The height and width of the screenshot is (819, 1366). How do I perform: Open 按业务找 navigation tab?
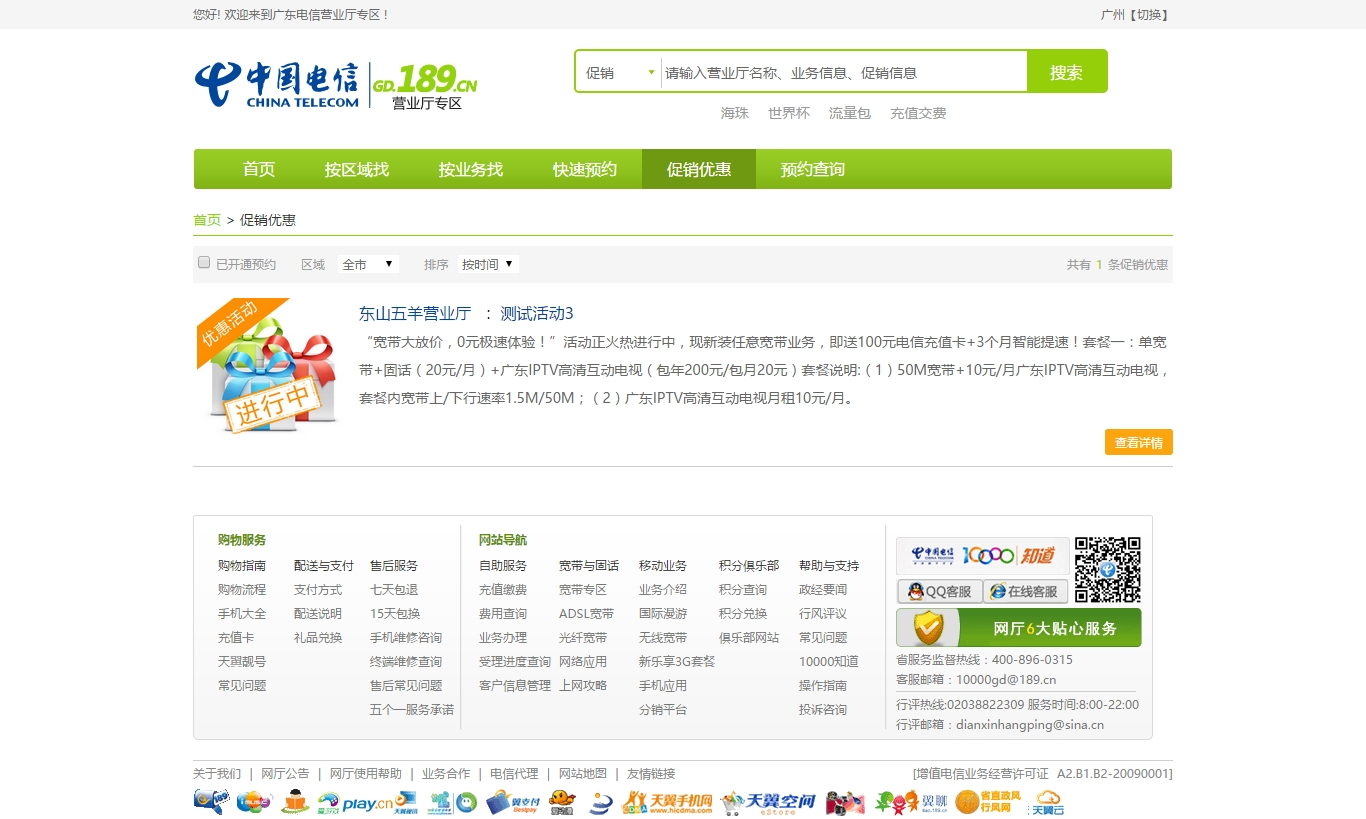[x=471, y=169]
